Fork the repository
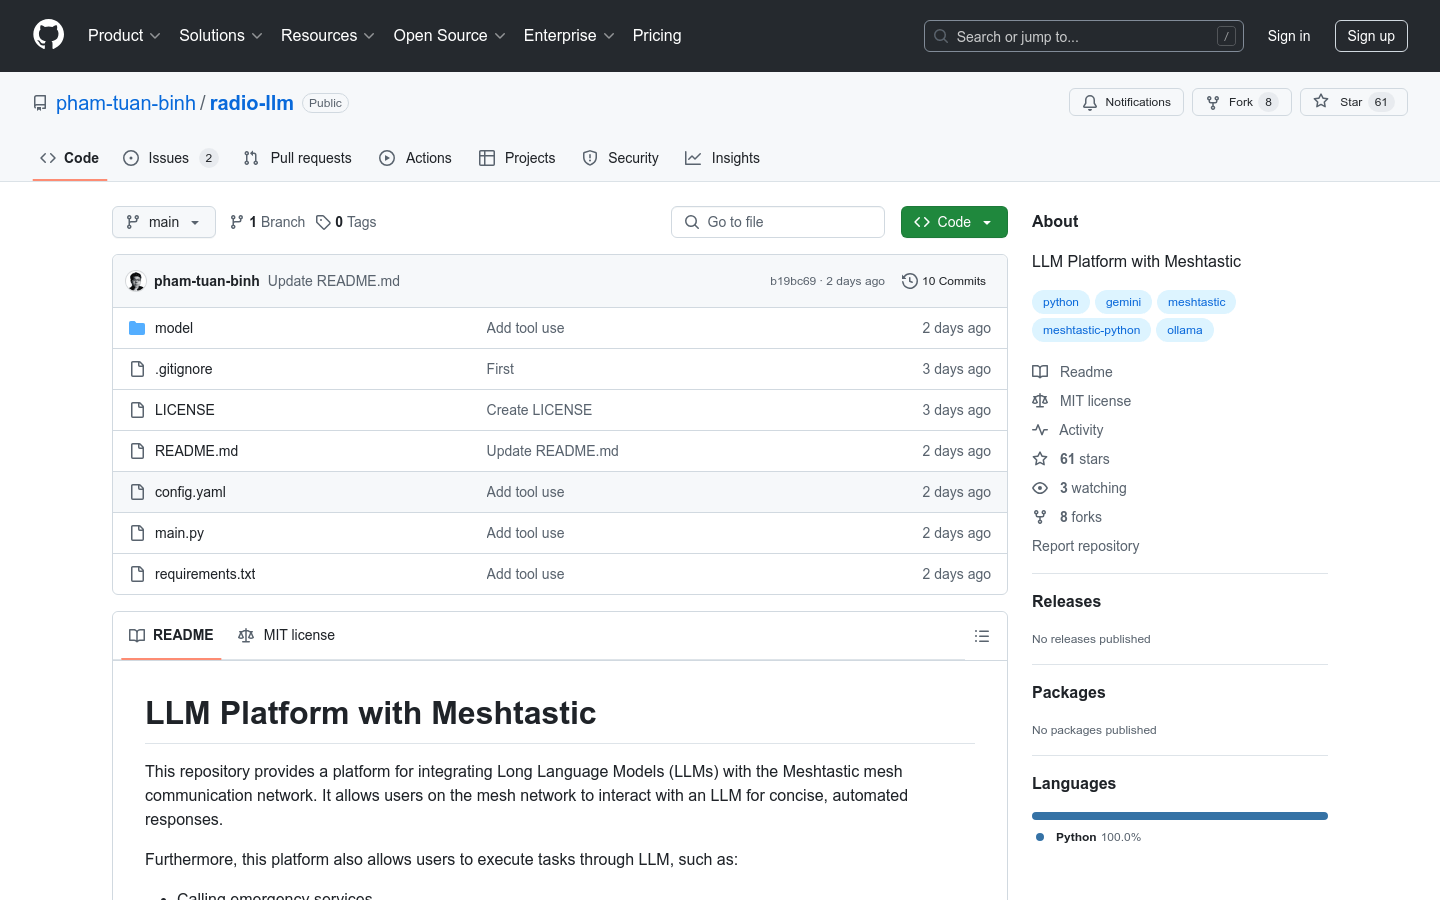1440x900 pixels. pyautogui.click(x=1241, y=102)
